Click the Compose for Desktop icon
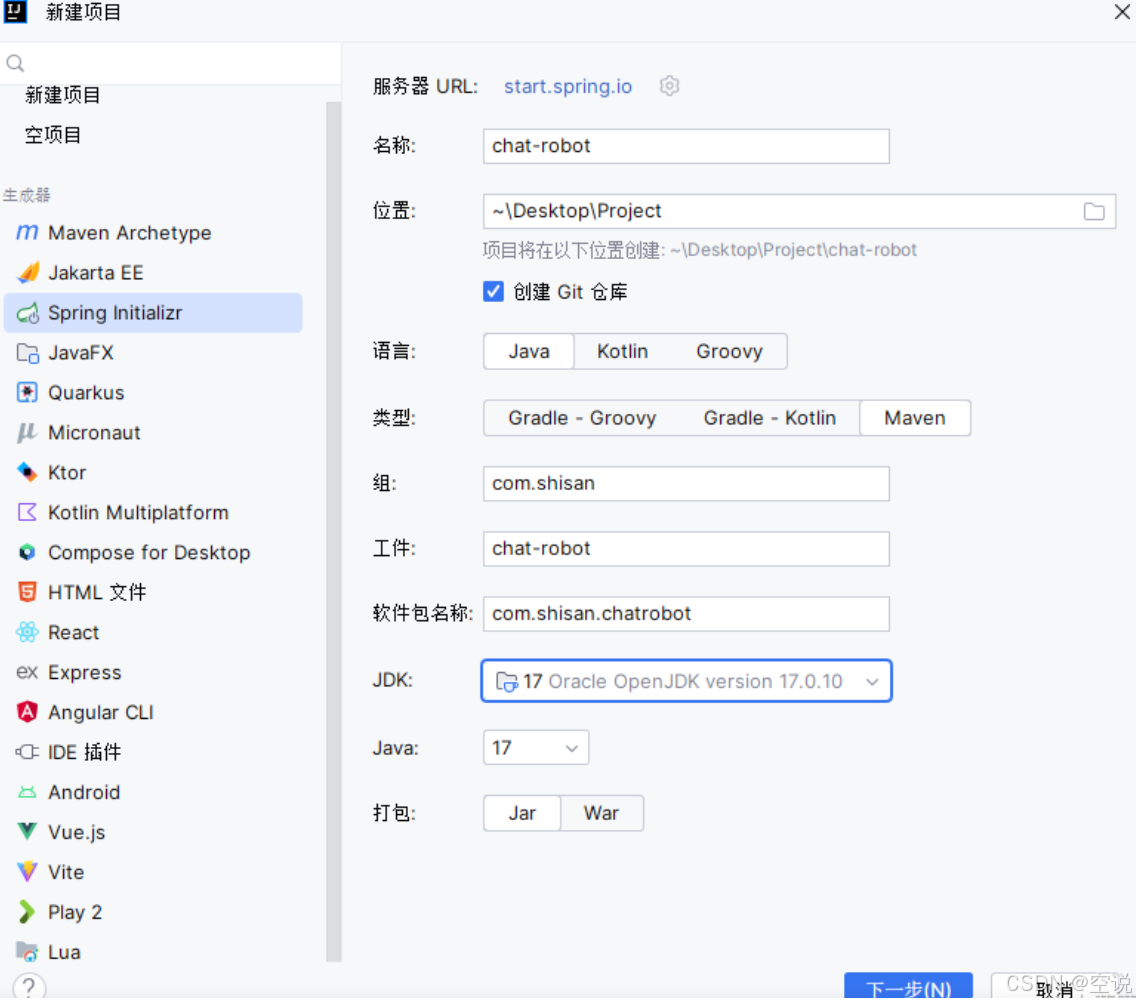The height and width of the screenshot is (1003, 1136). 28,552
